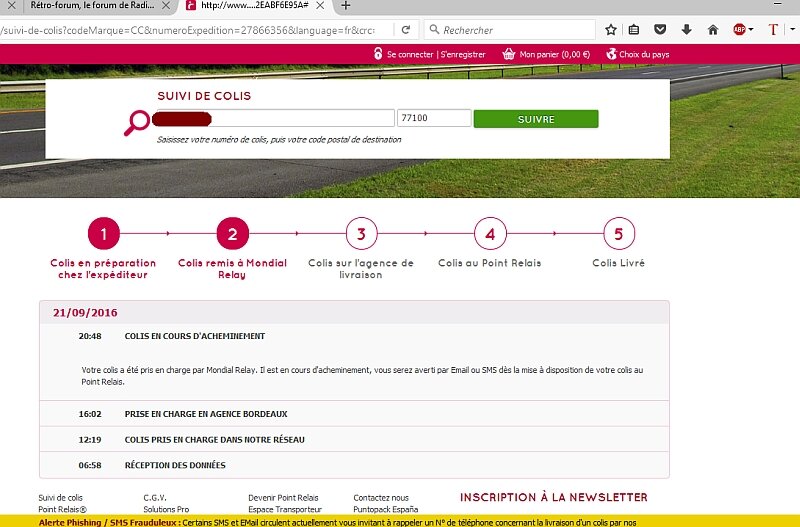Click the Adblock Plus ABP icon
Viewport: 800px width, 527px height.
pyautogui.click(x=739, y=30)
